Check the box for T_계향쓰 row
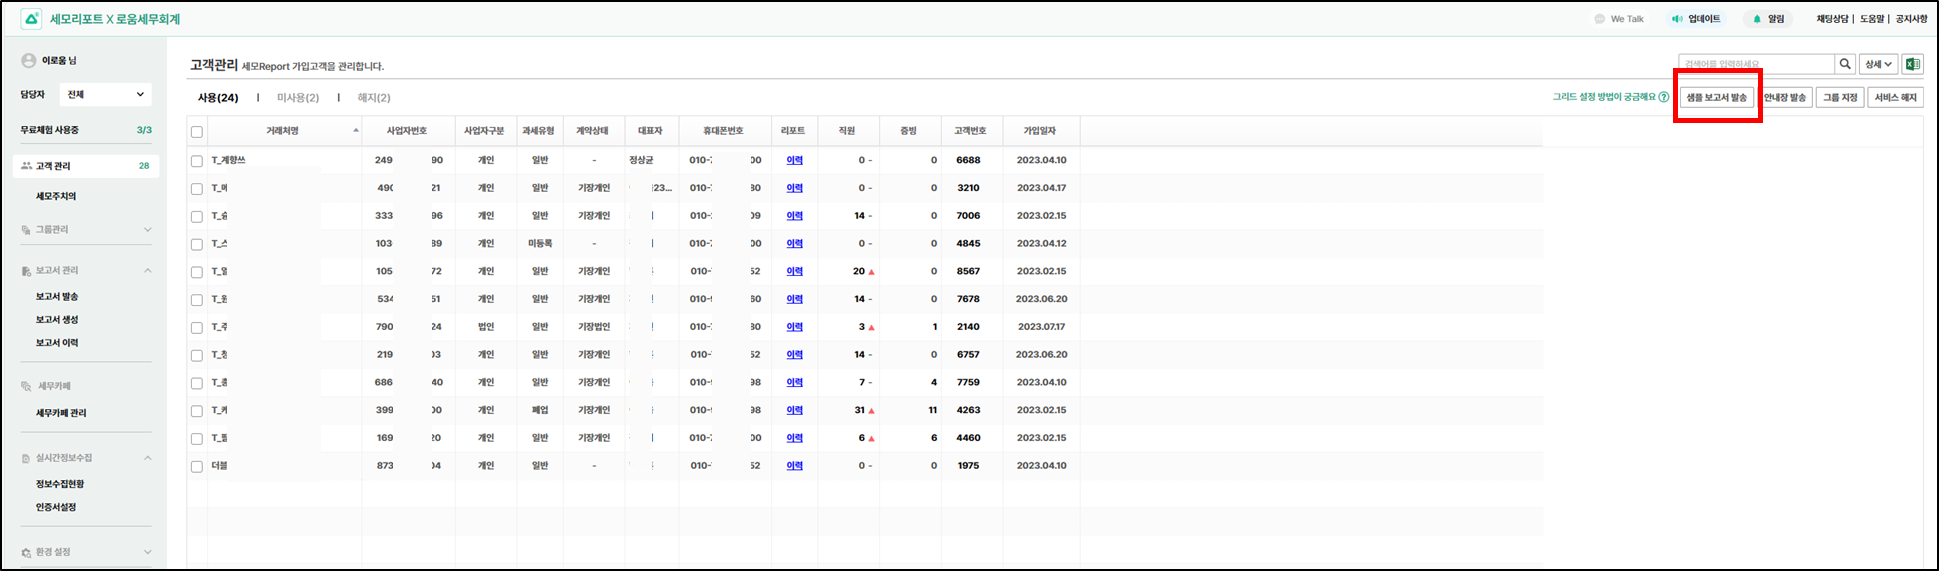 (197, 161)
